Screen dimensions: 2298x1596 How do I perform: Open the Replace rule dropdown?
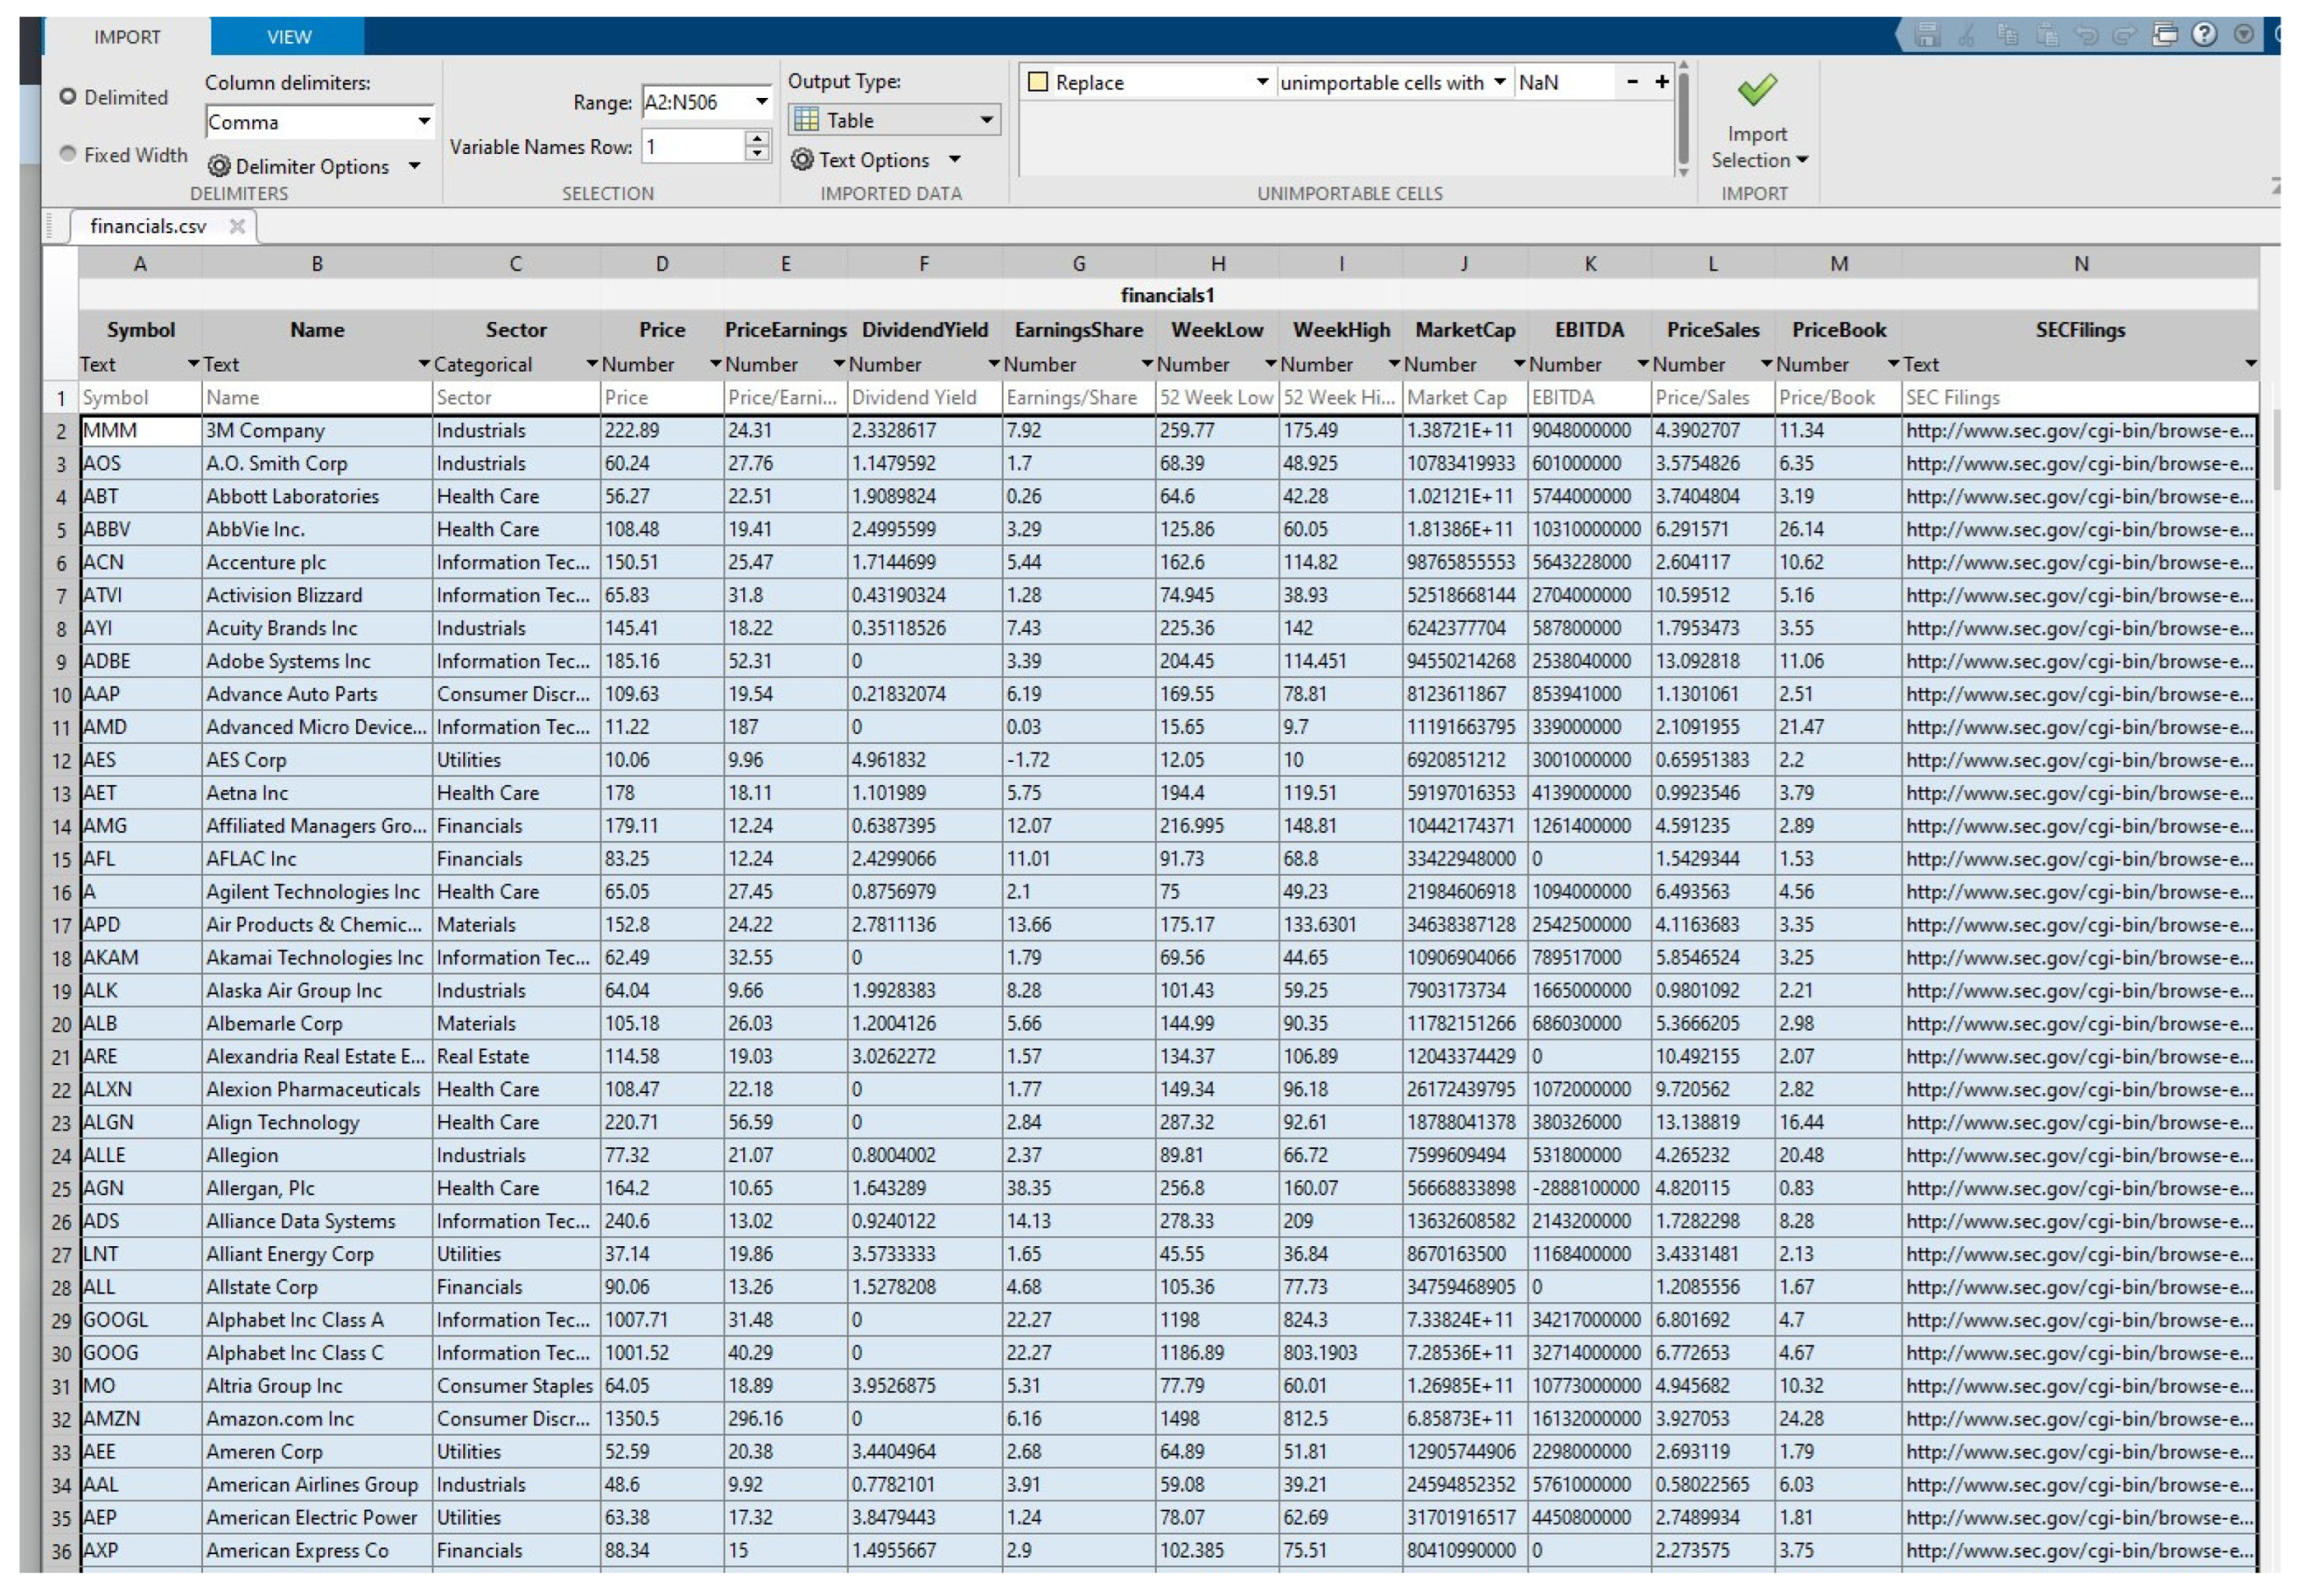(1262, 82)
